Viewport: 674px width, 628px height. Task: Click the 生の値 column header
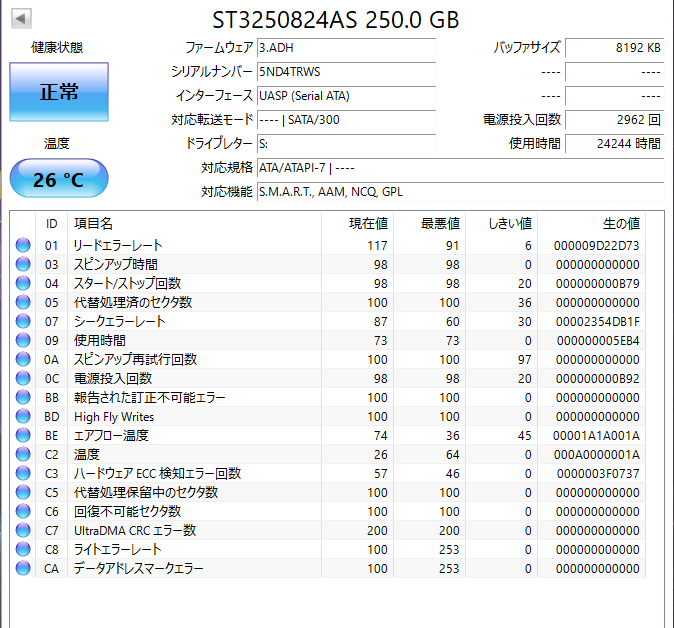tap(591, 224)
